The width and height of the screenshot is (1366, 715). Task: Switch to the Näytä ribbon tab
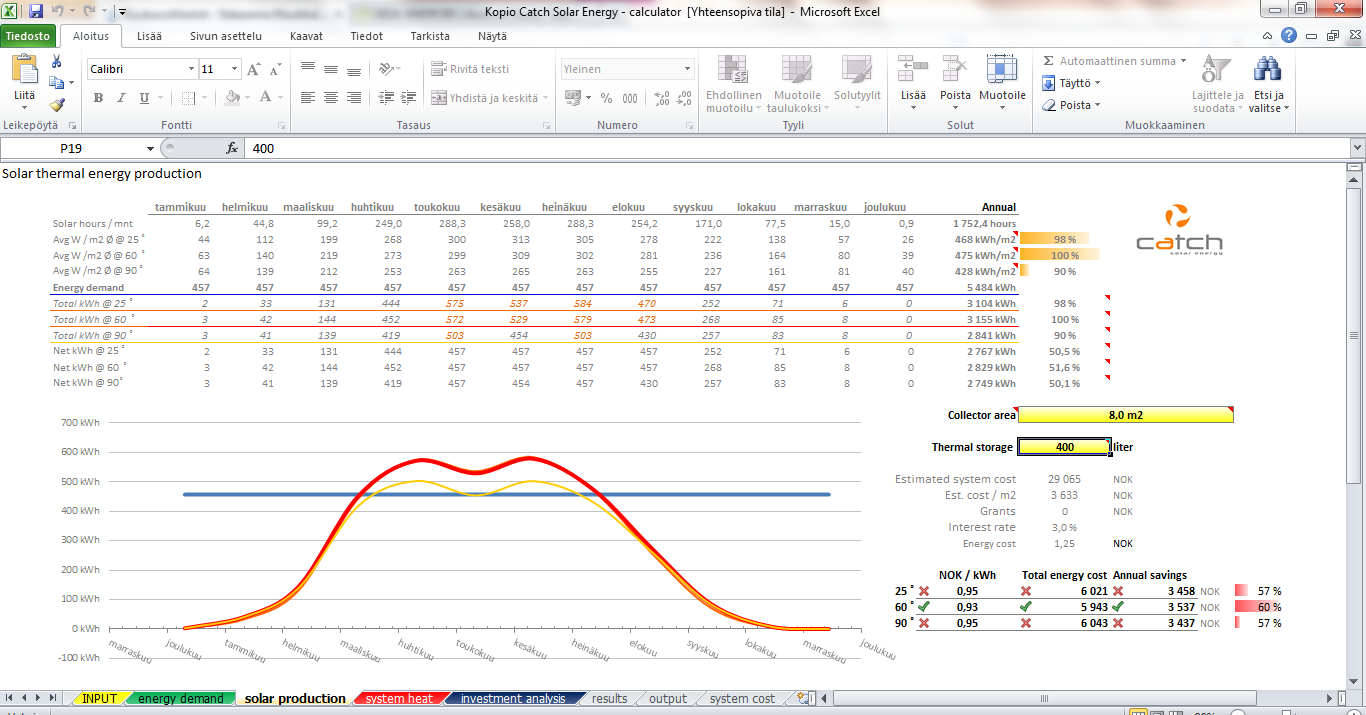coord(492,36)
